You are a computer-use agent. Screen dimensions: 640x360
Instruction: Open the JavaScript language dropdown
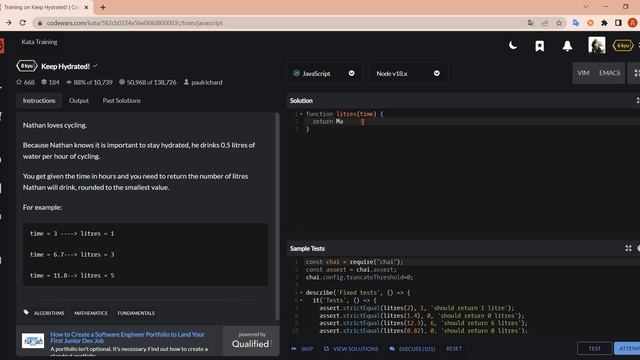324,73
